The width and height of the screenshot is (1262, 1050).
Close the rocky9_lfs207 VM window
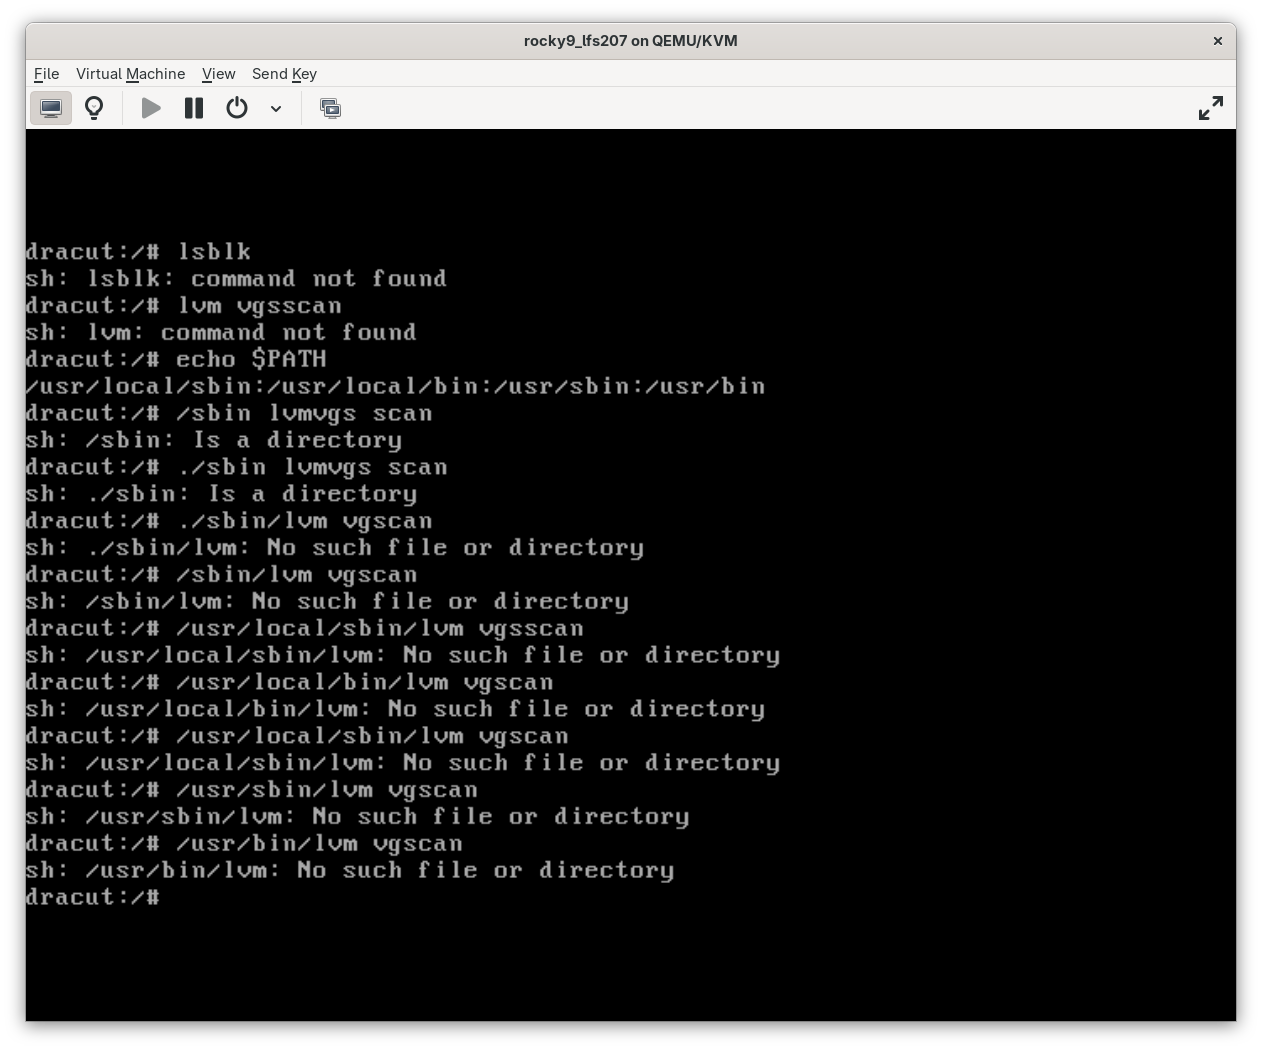[x=1217, y=41]
